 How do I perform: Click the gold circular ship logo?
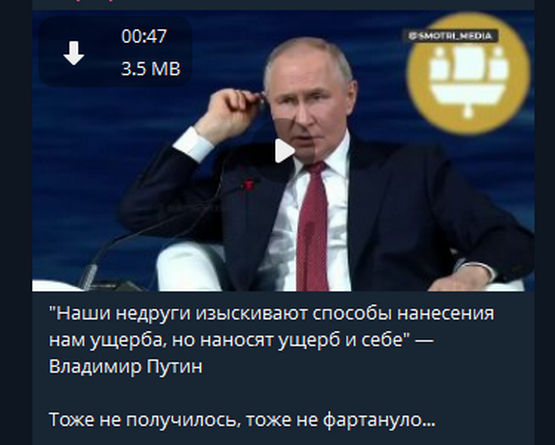tap(468, 73)
